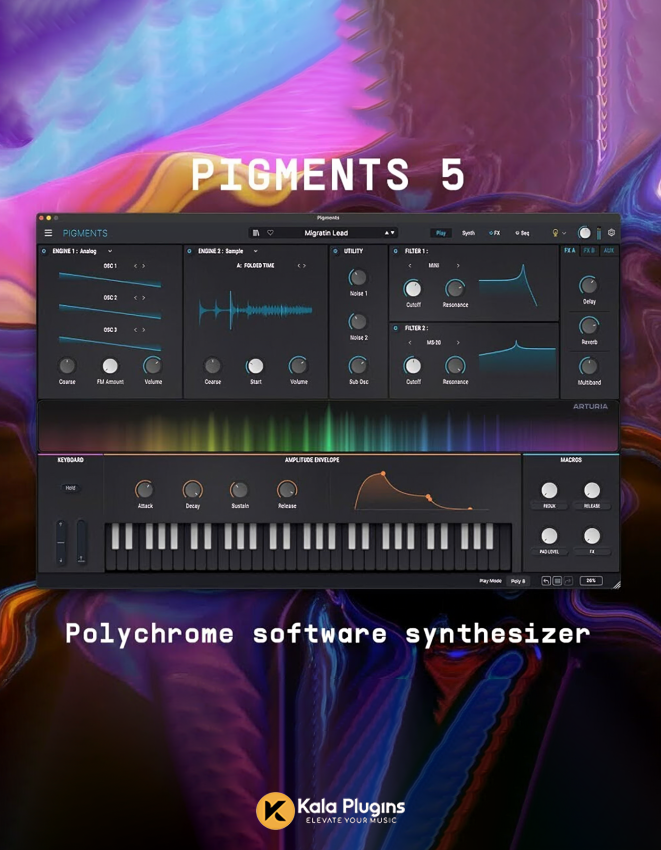
Task: Open the Pigments hamburger main menu
Action: pos(47,233)
